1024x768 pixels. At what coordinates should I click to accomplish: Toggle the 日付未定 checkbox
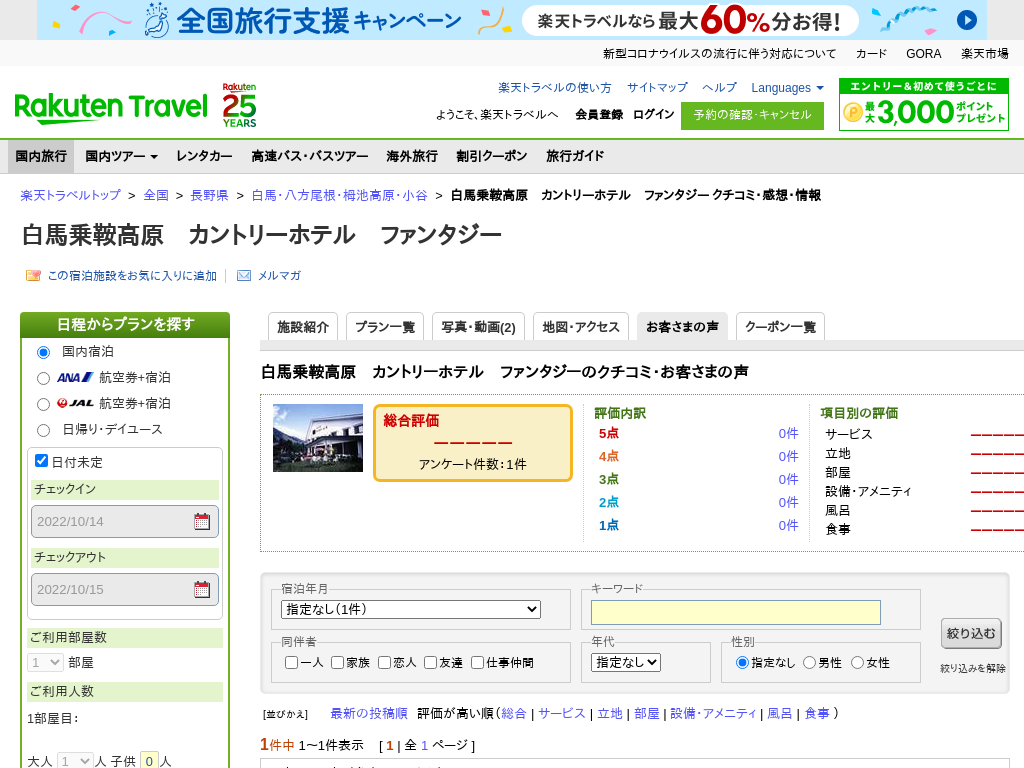tap(41, 461)
